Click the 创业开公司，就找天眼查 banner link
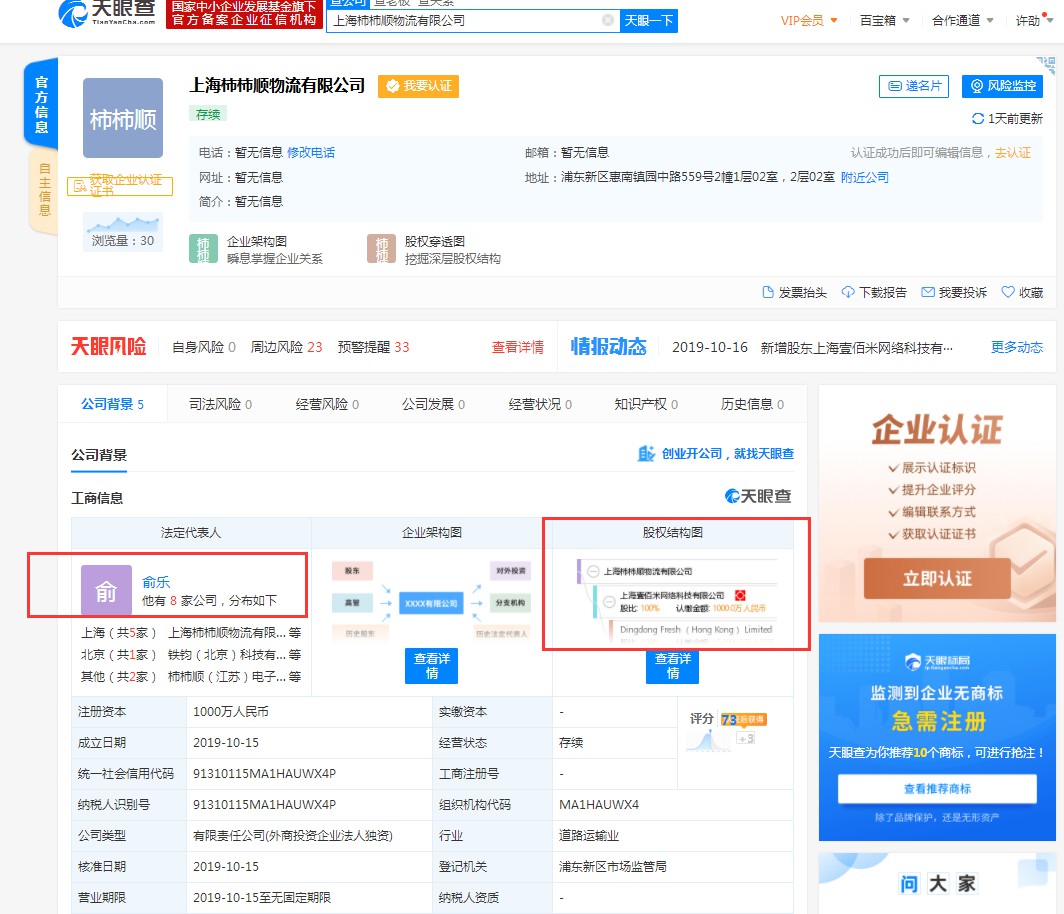The image size is (1064, 914). (716, 453)
